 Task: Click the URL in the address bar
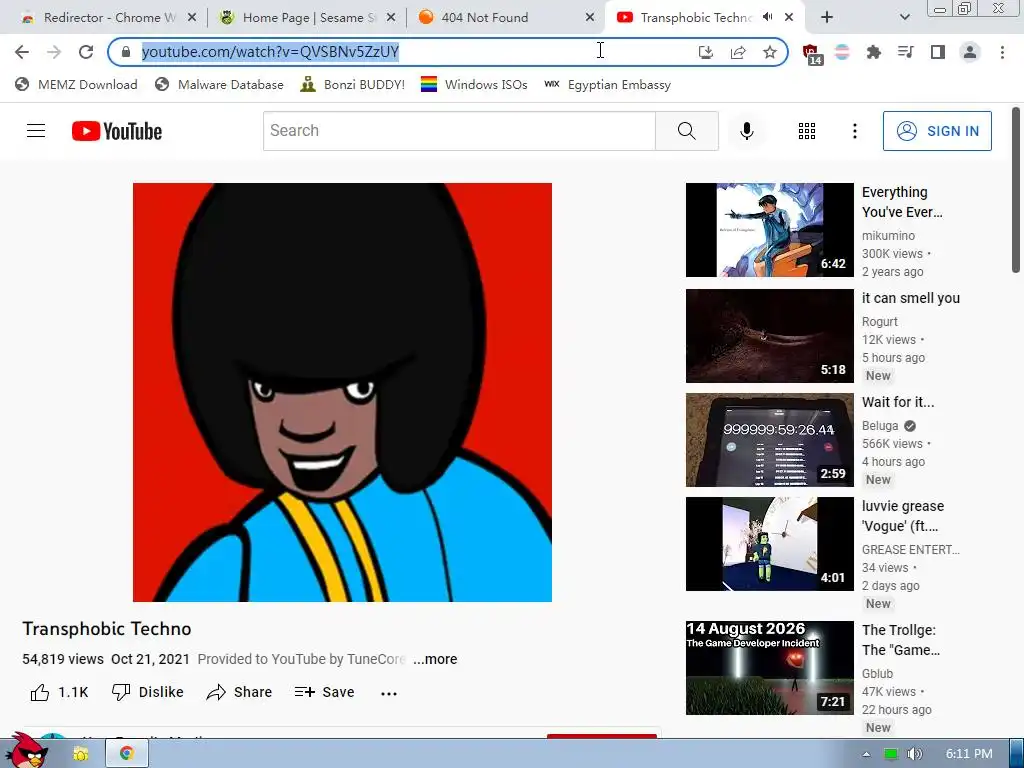pos(270,52)
